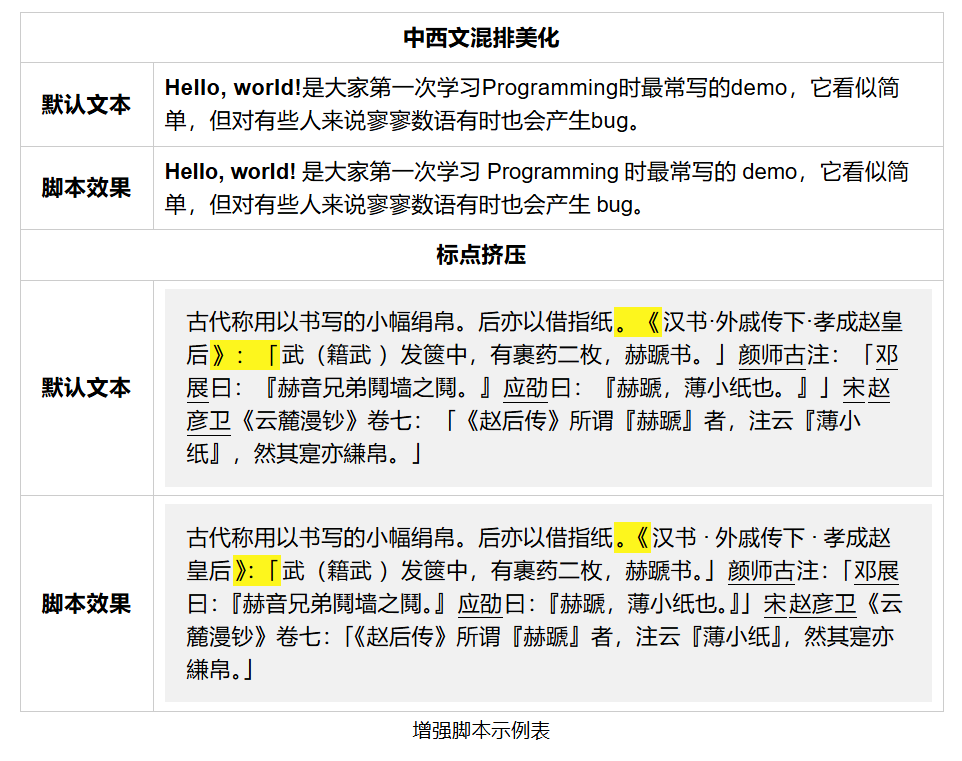Click the 增强脚本示例表 caption below the table
This screenshot has width=962, height=761.
pyautogui.click(x=481, y=731)
